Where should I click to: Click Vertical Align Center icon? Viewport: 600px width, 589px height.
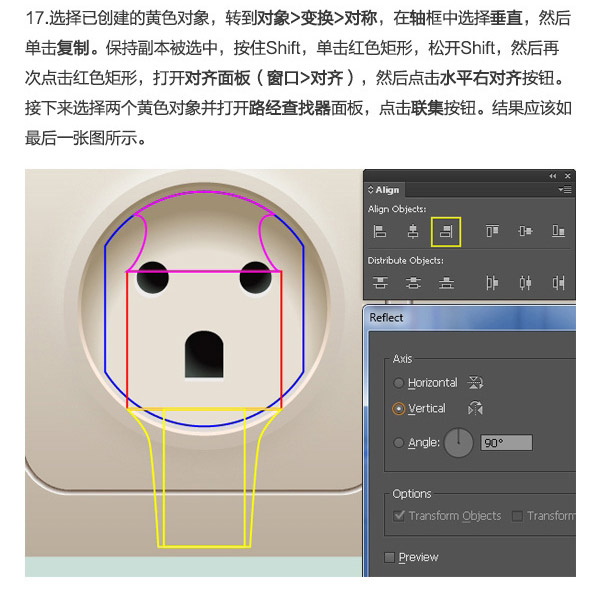(x=525, y=231)
